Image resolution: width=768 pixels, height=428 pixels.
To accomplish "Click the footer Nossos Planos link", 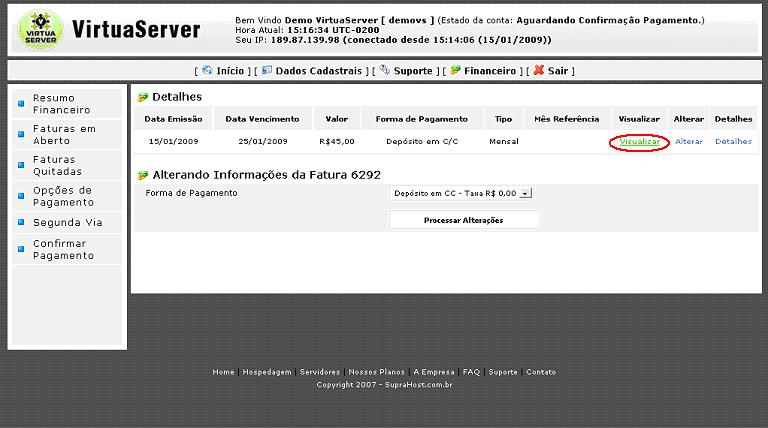I will [x=377, y=372].
